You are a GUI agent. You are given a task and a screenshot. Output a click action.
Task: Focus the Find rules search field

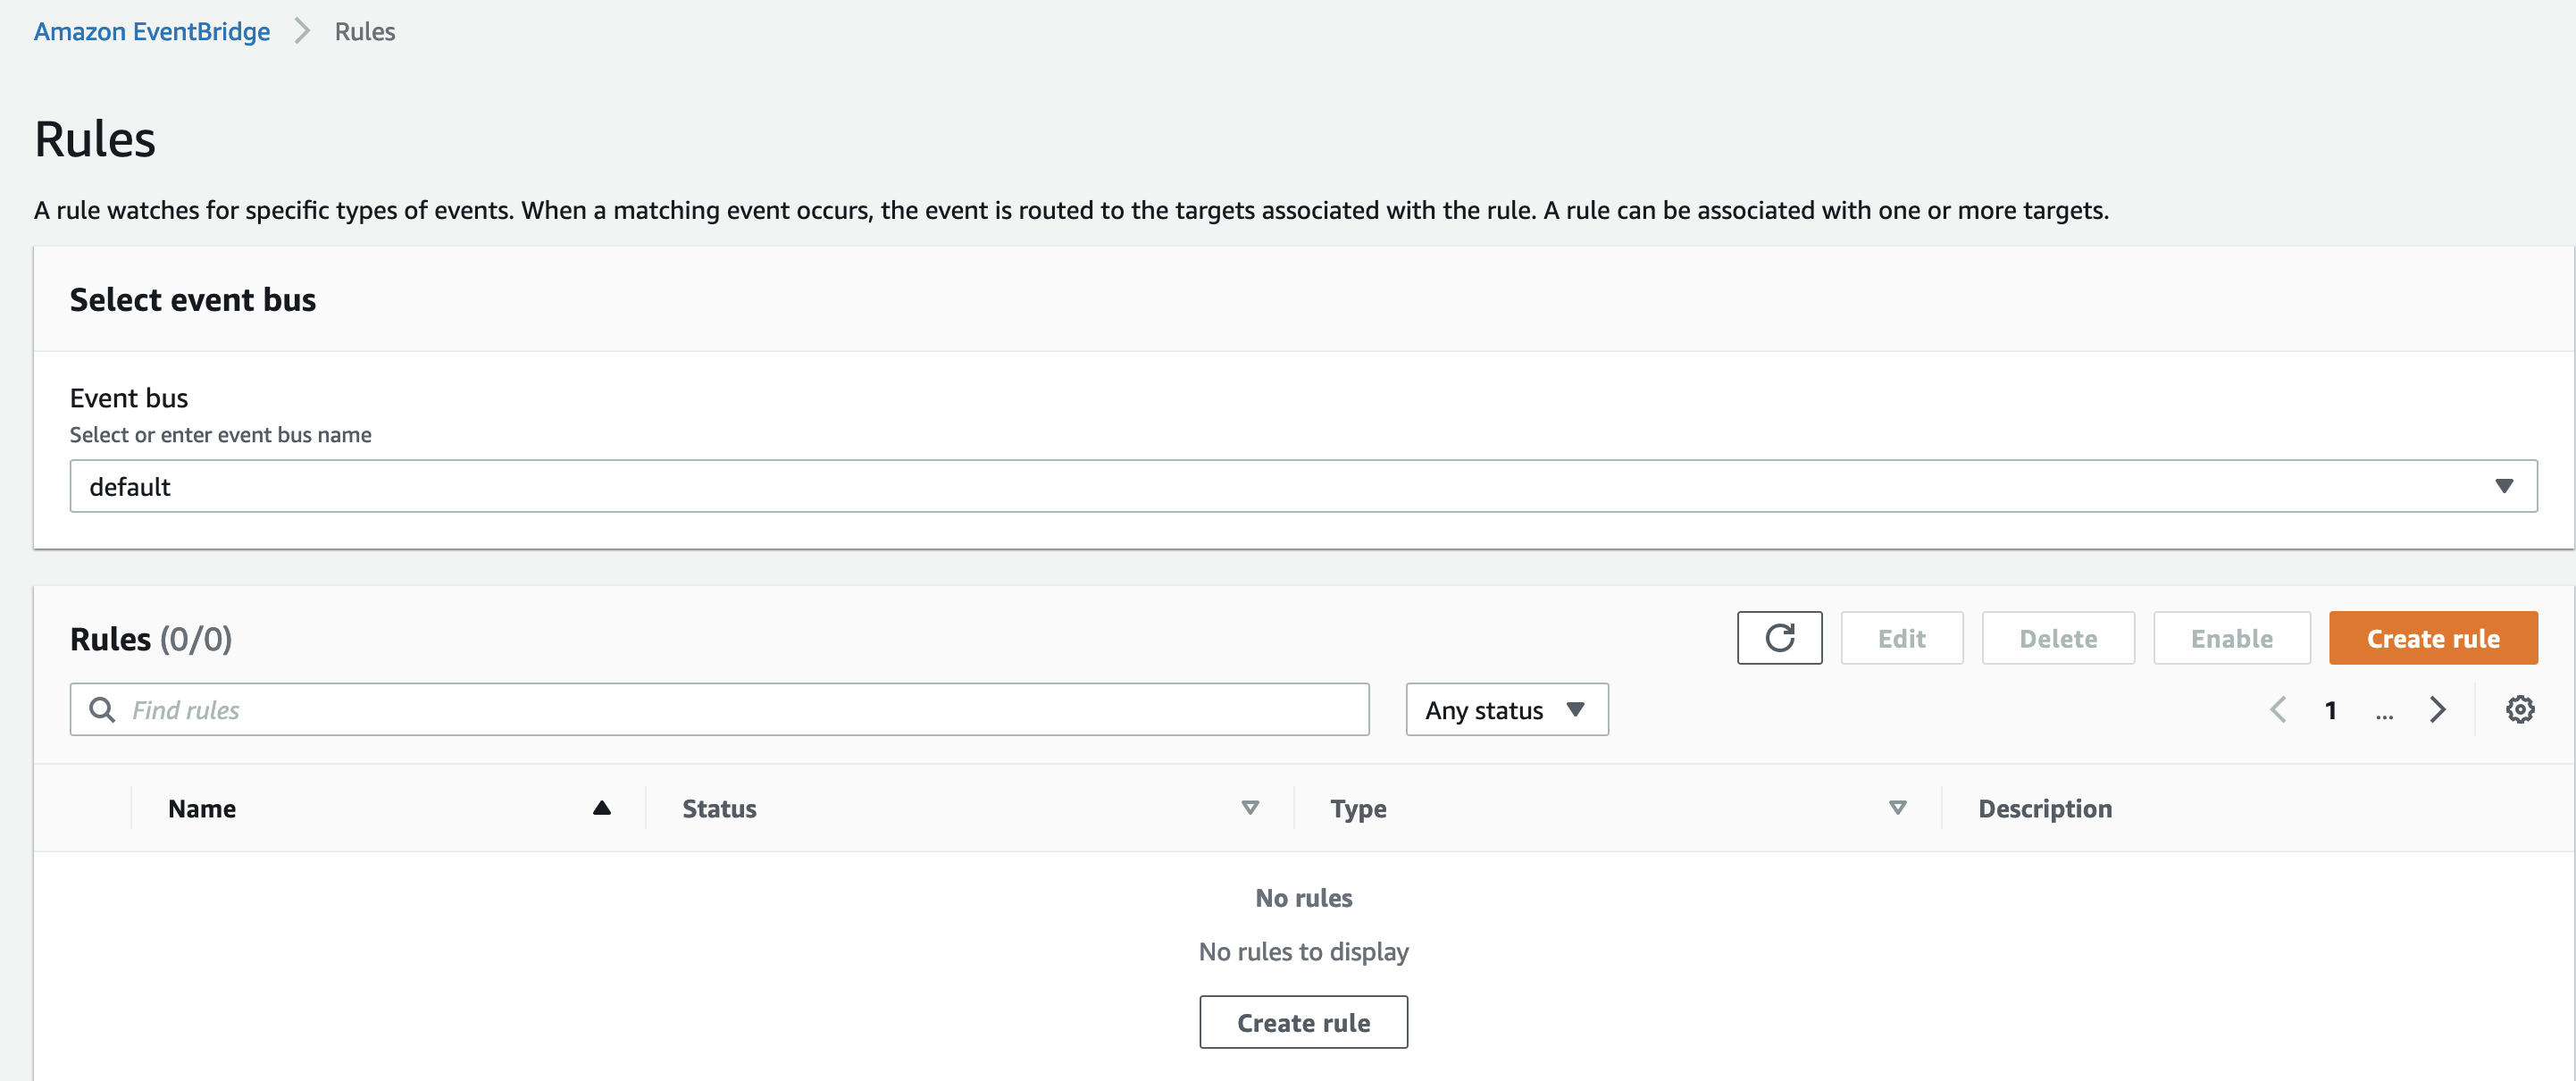pyautogui.click(x=740, y=710)
